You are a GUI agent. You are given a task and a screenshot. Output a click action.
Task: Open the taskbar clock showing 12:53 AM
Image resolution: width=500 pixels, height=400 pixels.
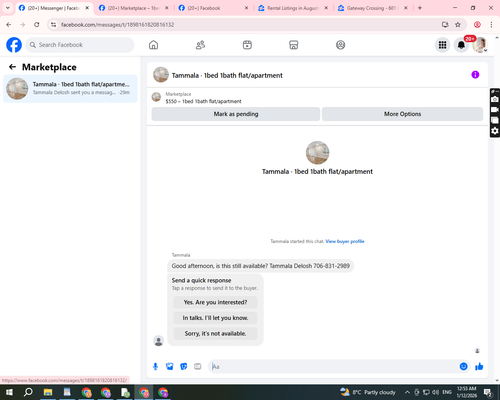[x=467, y=392]
